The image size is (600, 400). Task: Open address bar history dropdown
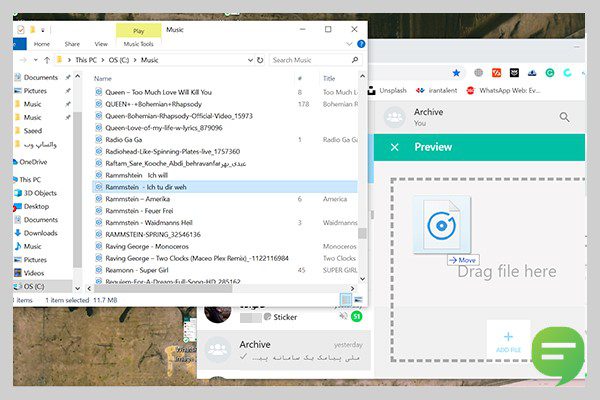coord(250,60)
